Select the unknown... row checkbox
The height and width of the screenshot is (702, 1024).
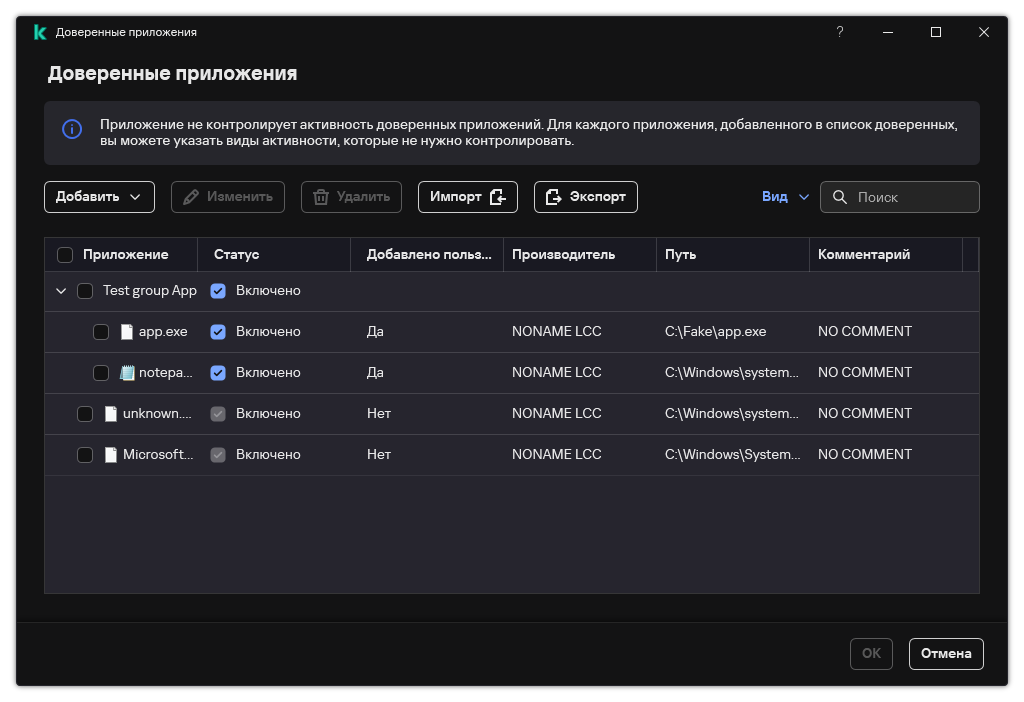pyautogui.click(x=85, y=414)
